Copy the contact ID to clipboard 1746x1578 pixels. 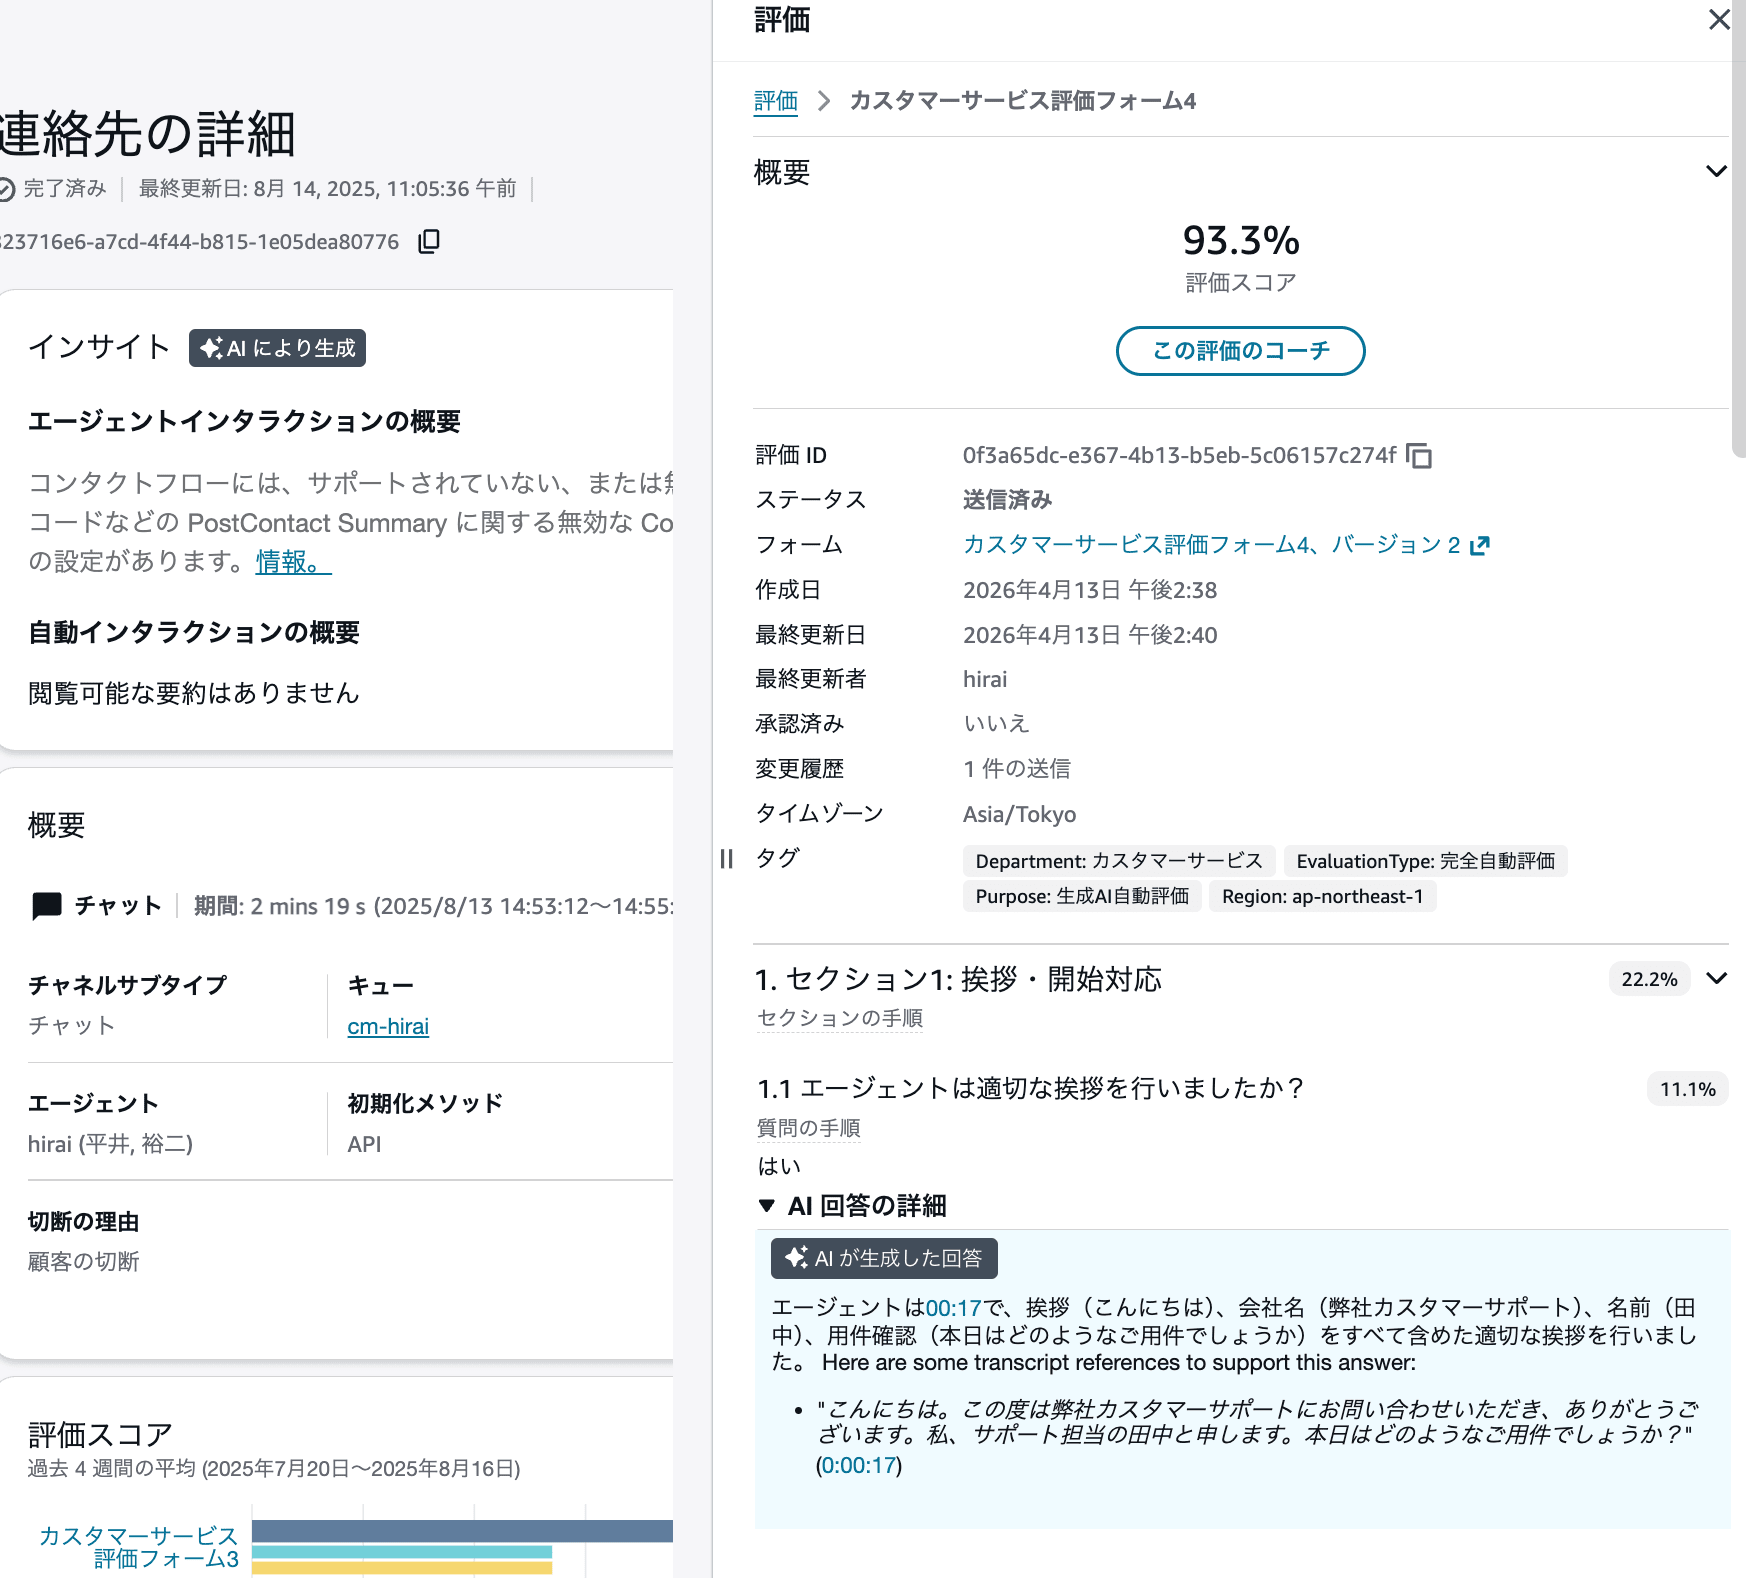click(429, 242)
